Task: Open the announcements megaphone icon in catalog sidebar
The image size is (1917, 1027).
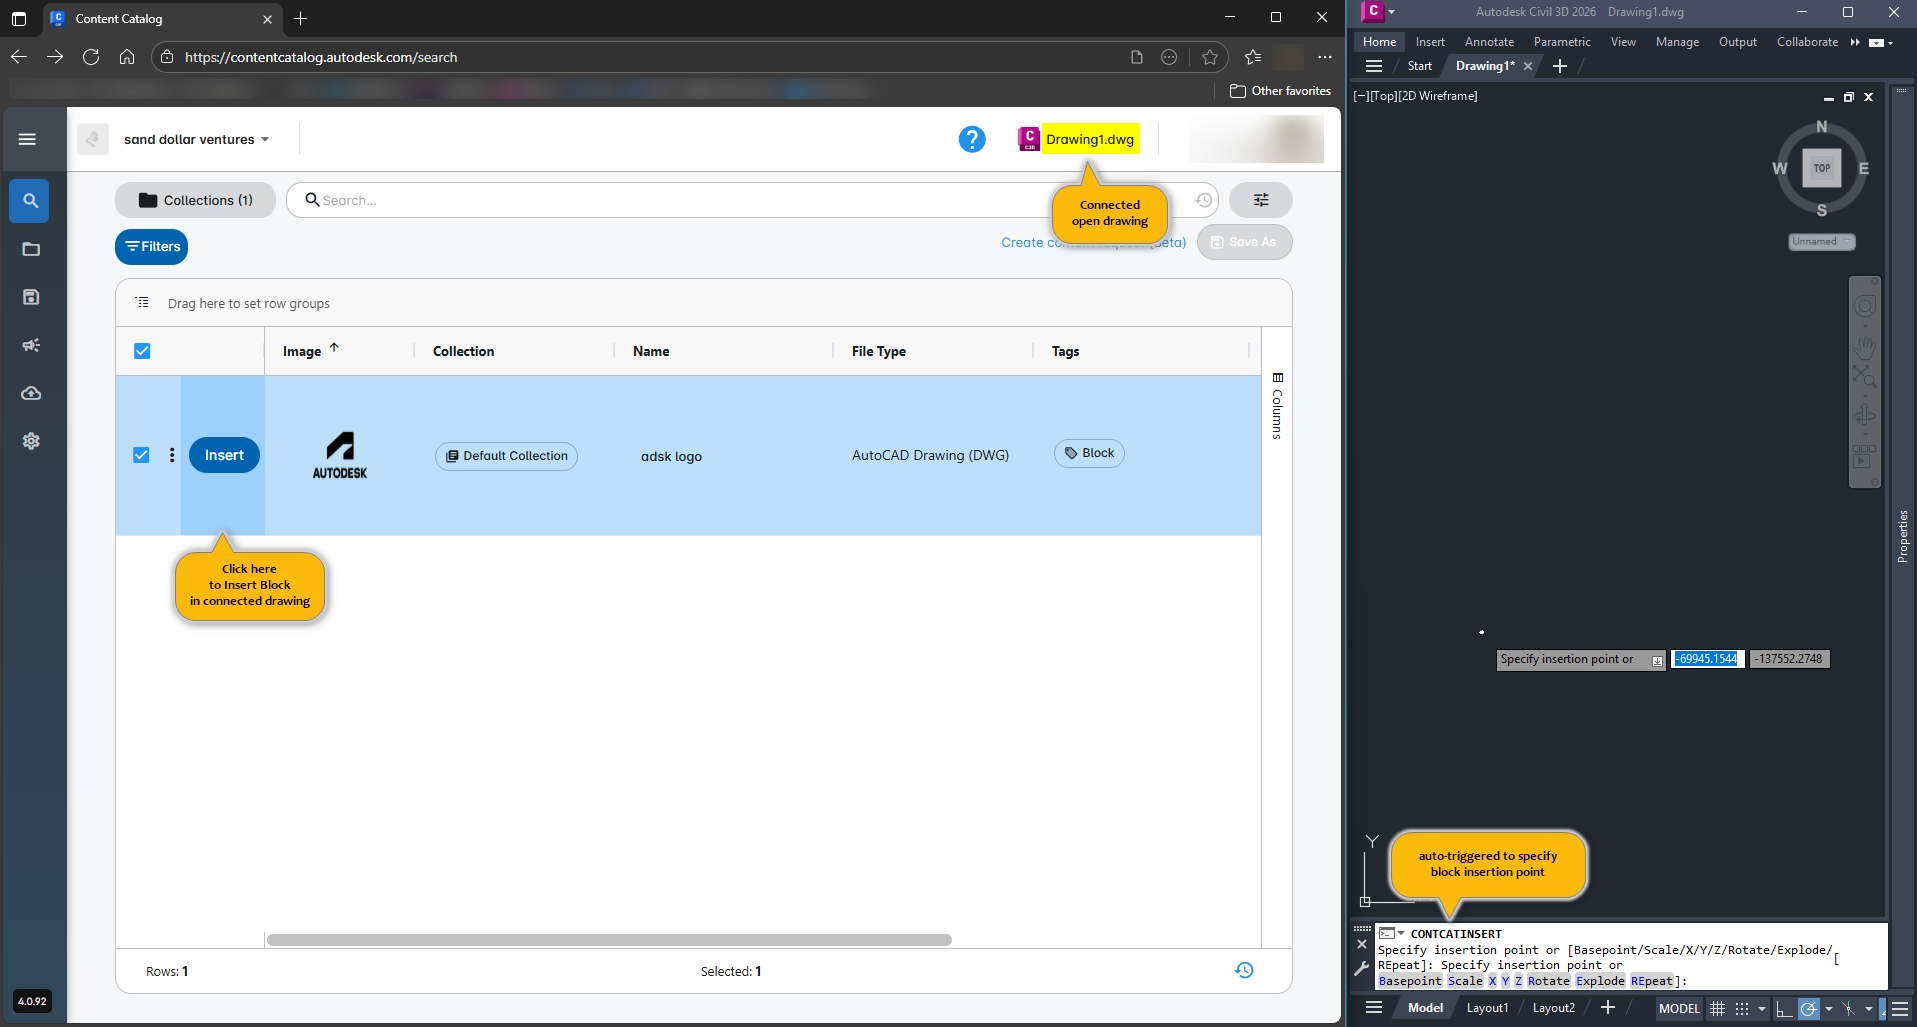Action: 30,345
